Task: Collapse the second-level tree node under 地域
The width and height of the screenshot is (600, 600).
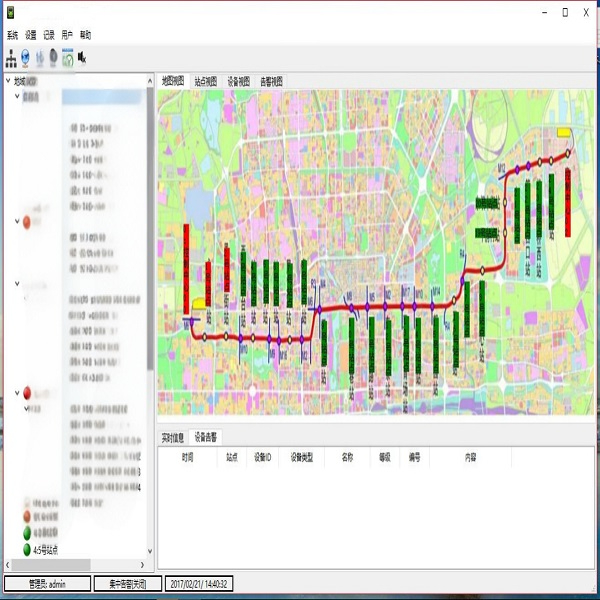Action: [16, 97]
